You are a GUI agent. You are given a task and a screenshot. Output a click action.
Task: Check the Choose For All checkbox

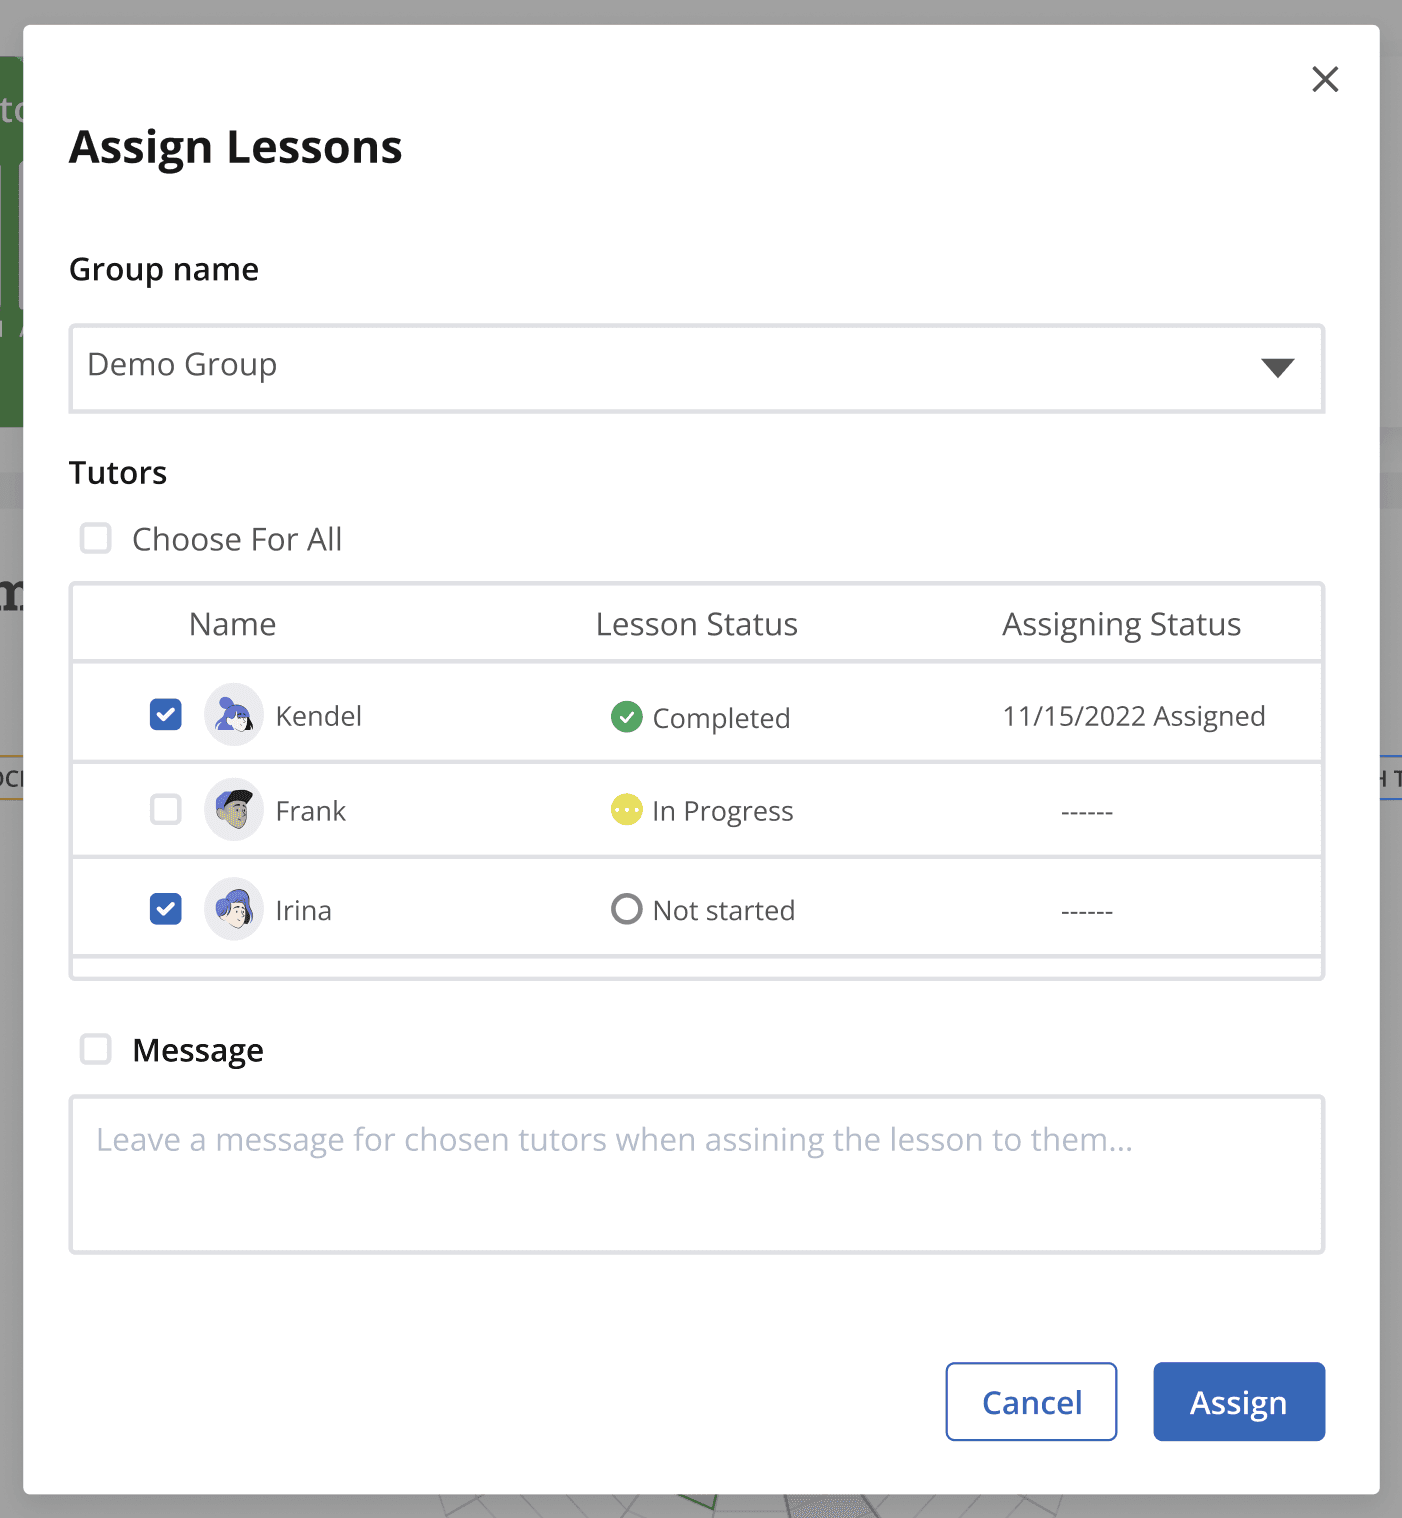click(x=96, y=538)
